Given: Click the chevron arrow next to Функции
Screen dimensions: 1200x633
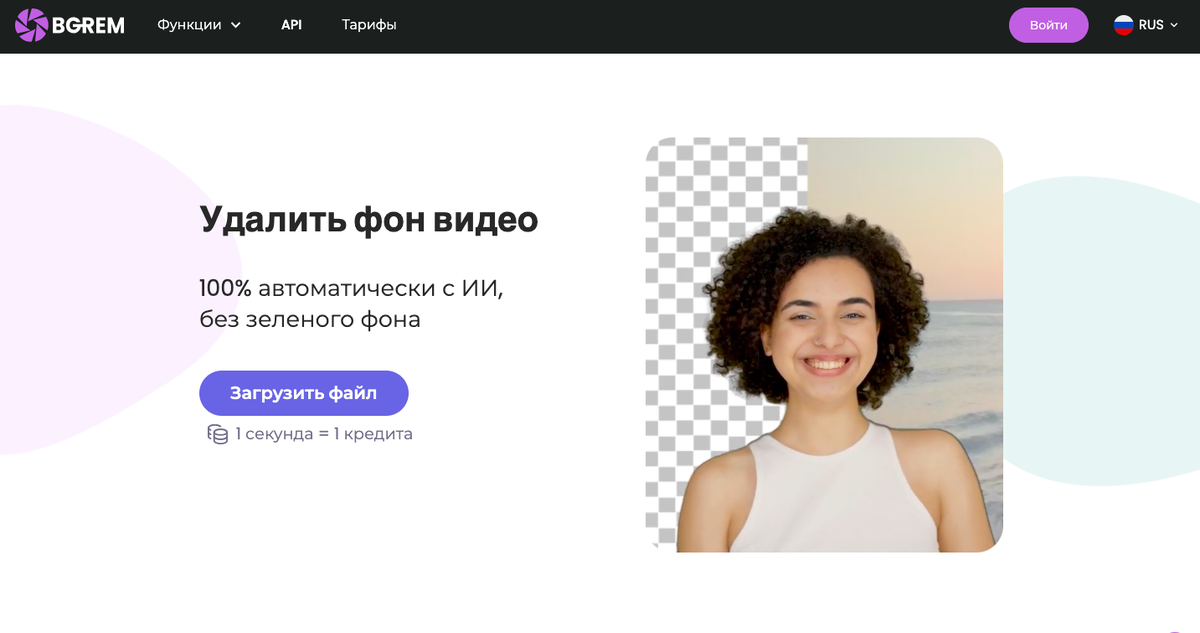Looking at the screenshot, I should [x=237, y=26].
